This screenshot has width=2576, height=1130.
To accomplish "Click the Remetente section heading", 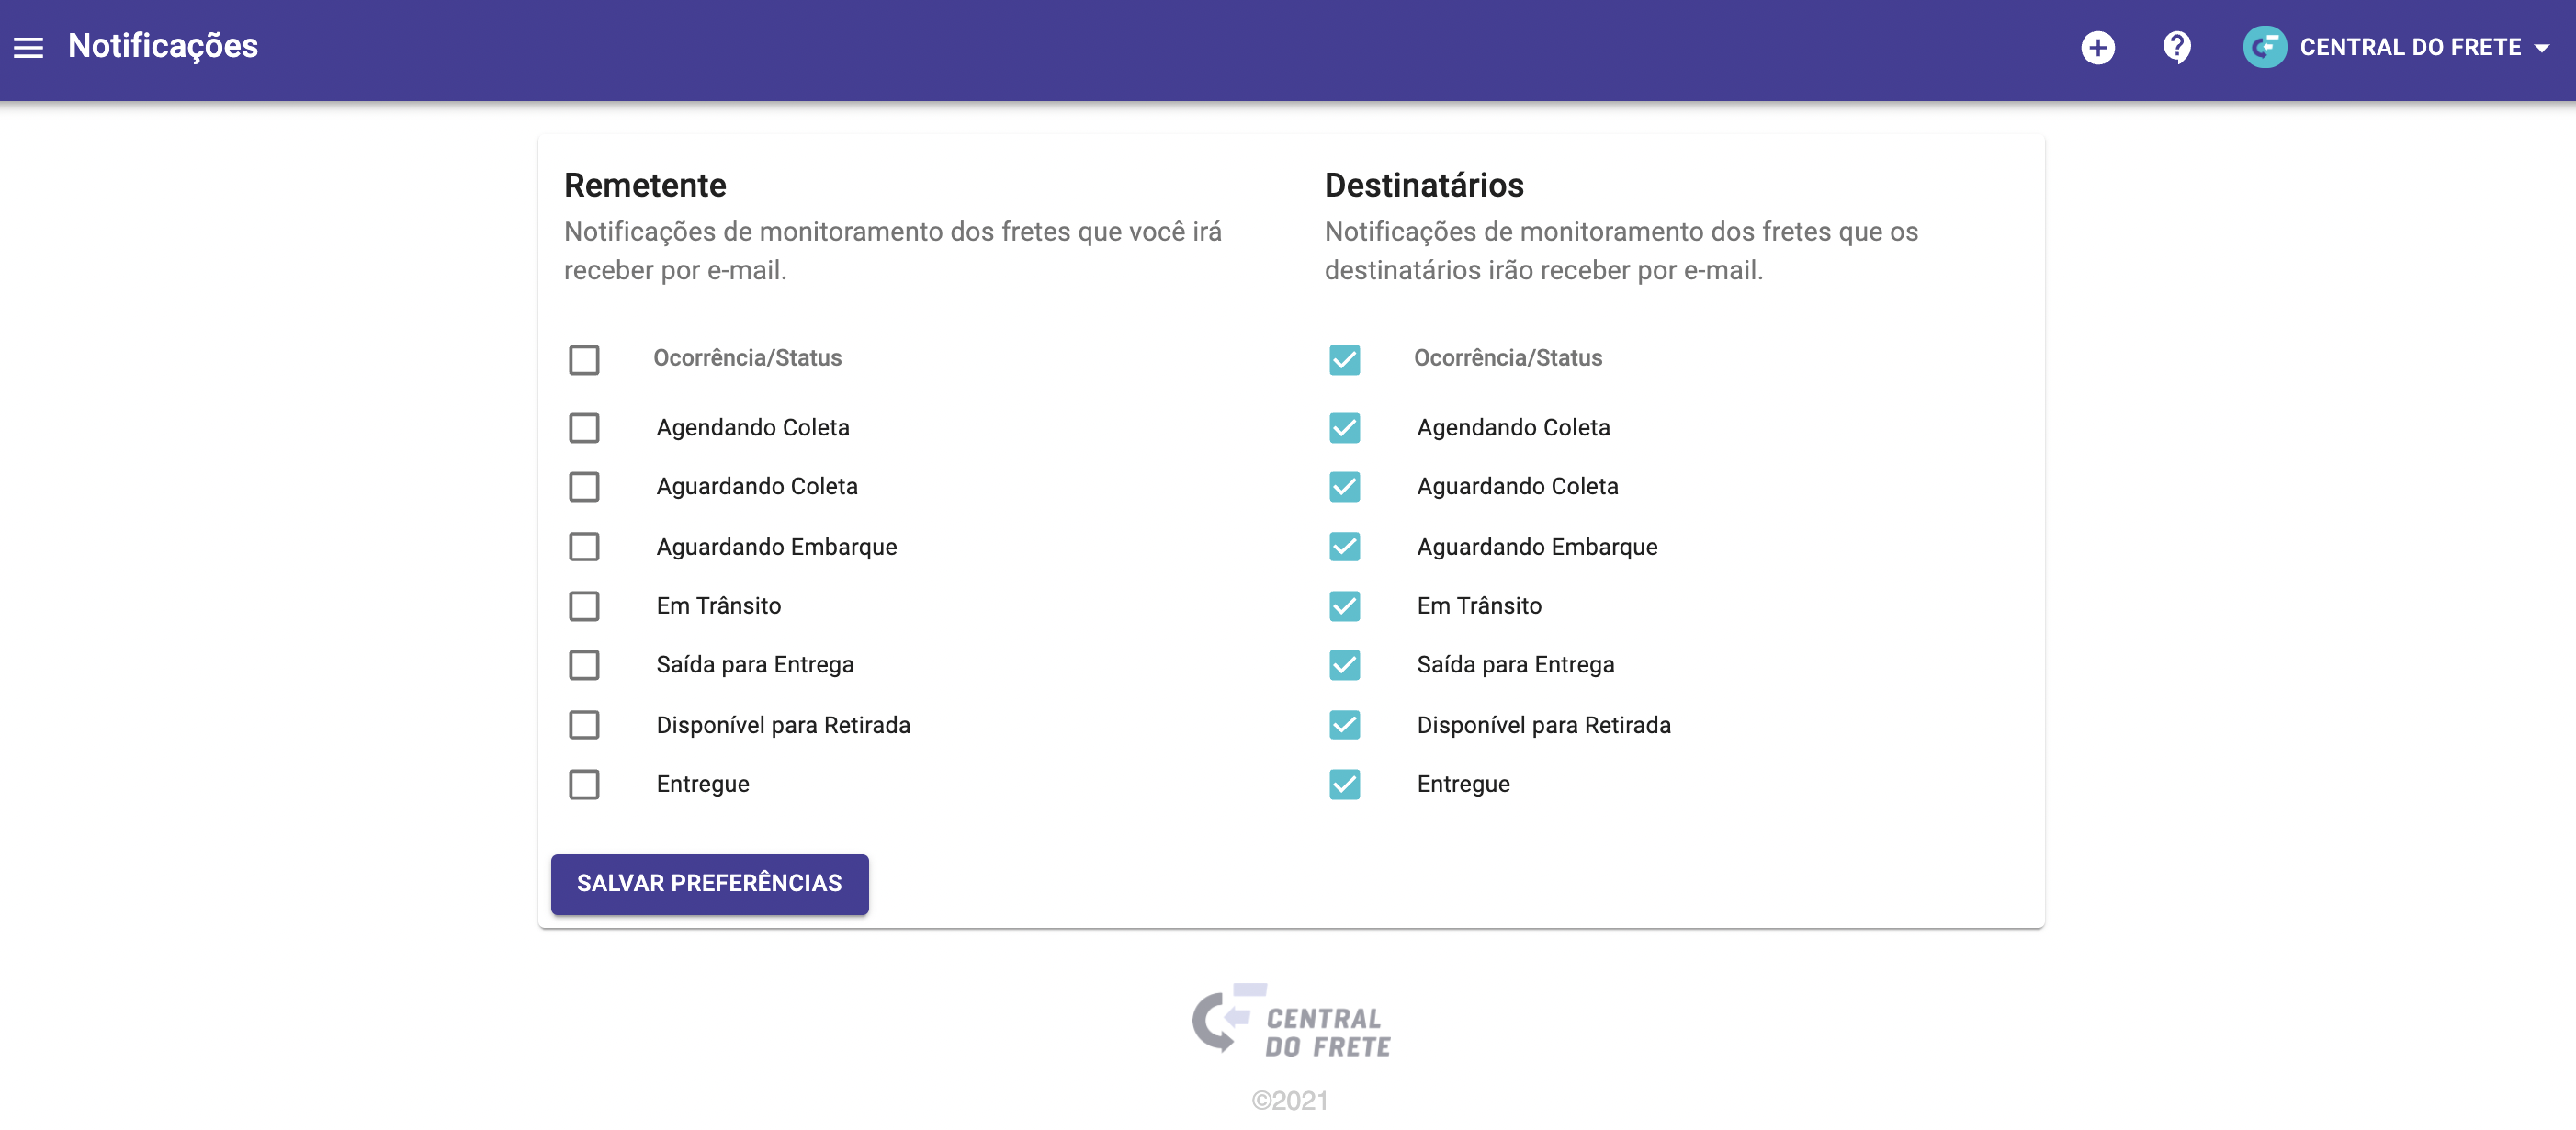I will click(x=645, y=185).
